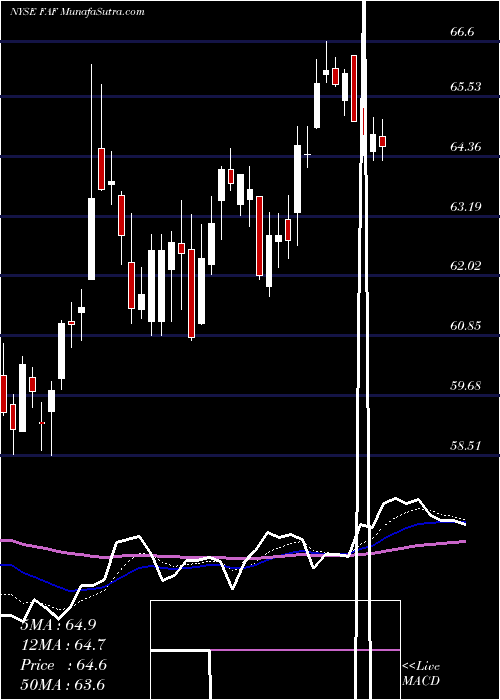500x700 pixels.
Task: Click the 59.68 price axis label
Action: [466, 385]
